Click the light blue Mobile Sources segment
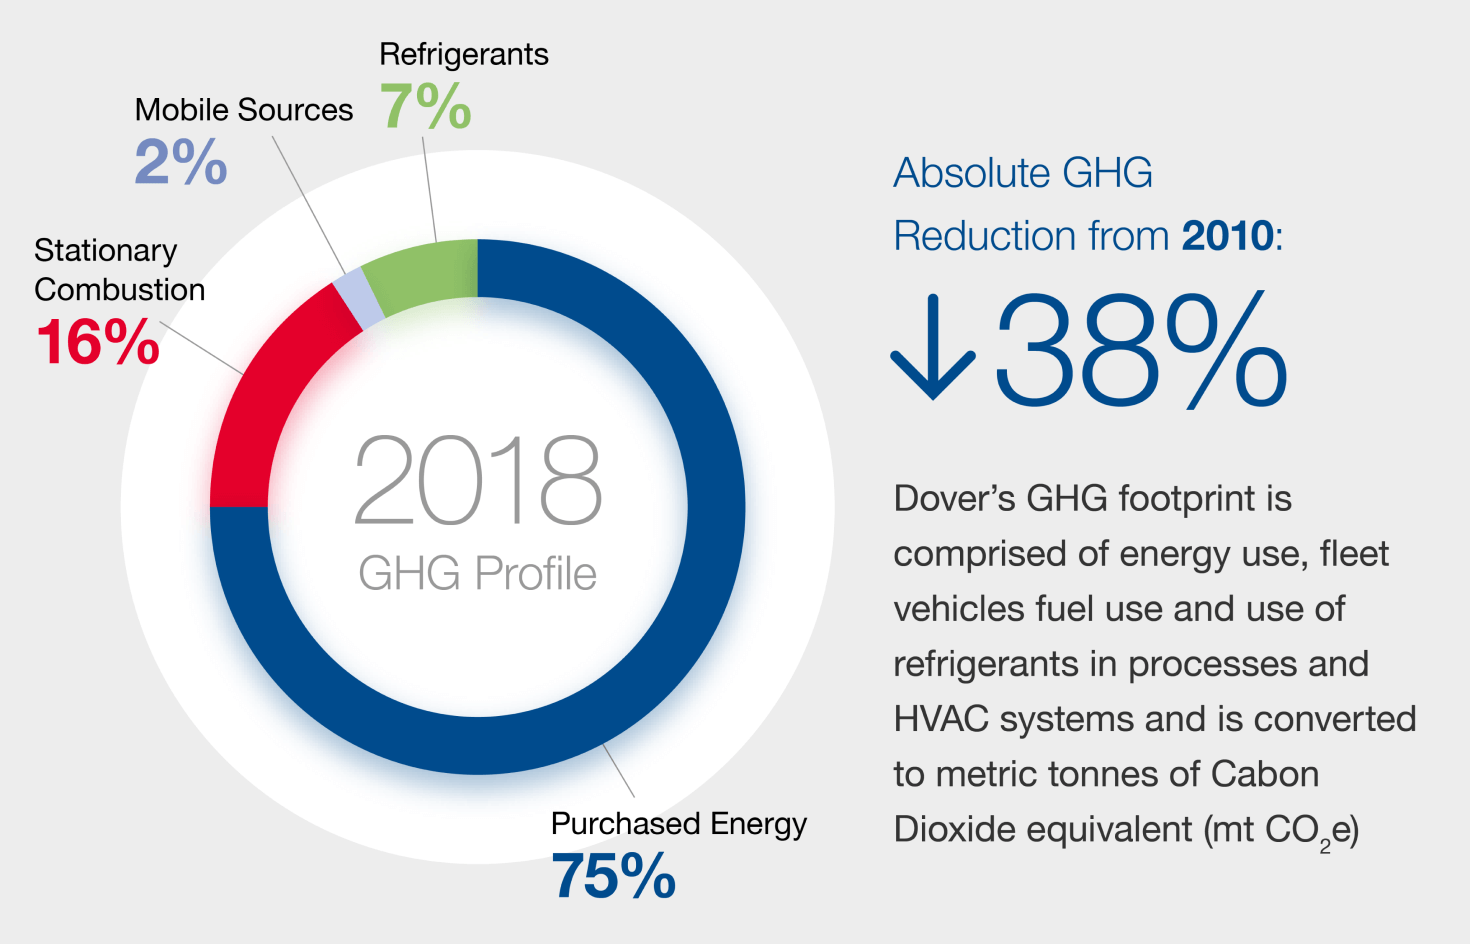The height and width of the screenshot is (944, 1470). (358, 300)
